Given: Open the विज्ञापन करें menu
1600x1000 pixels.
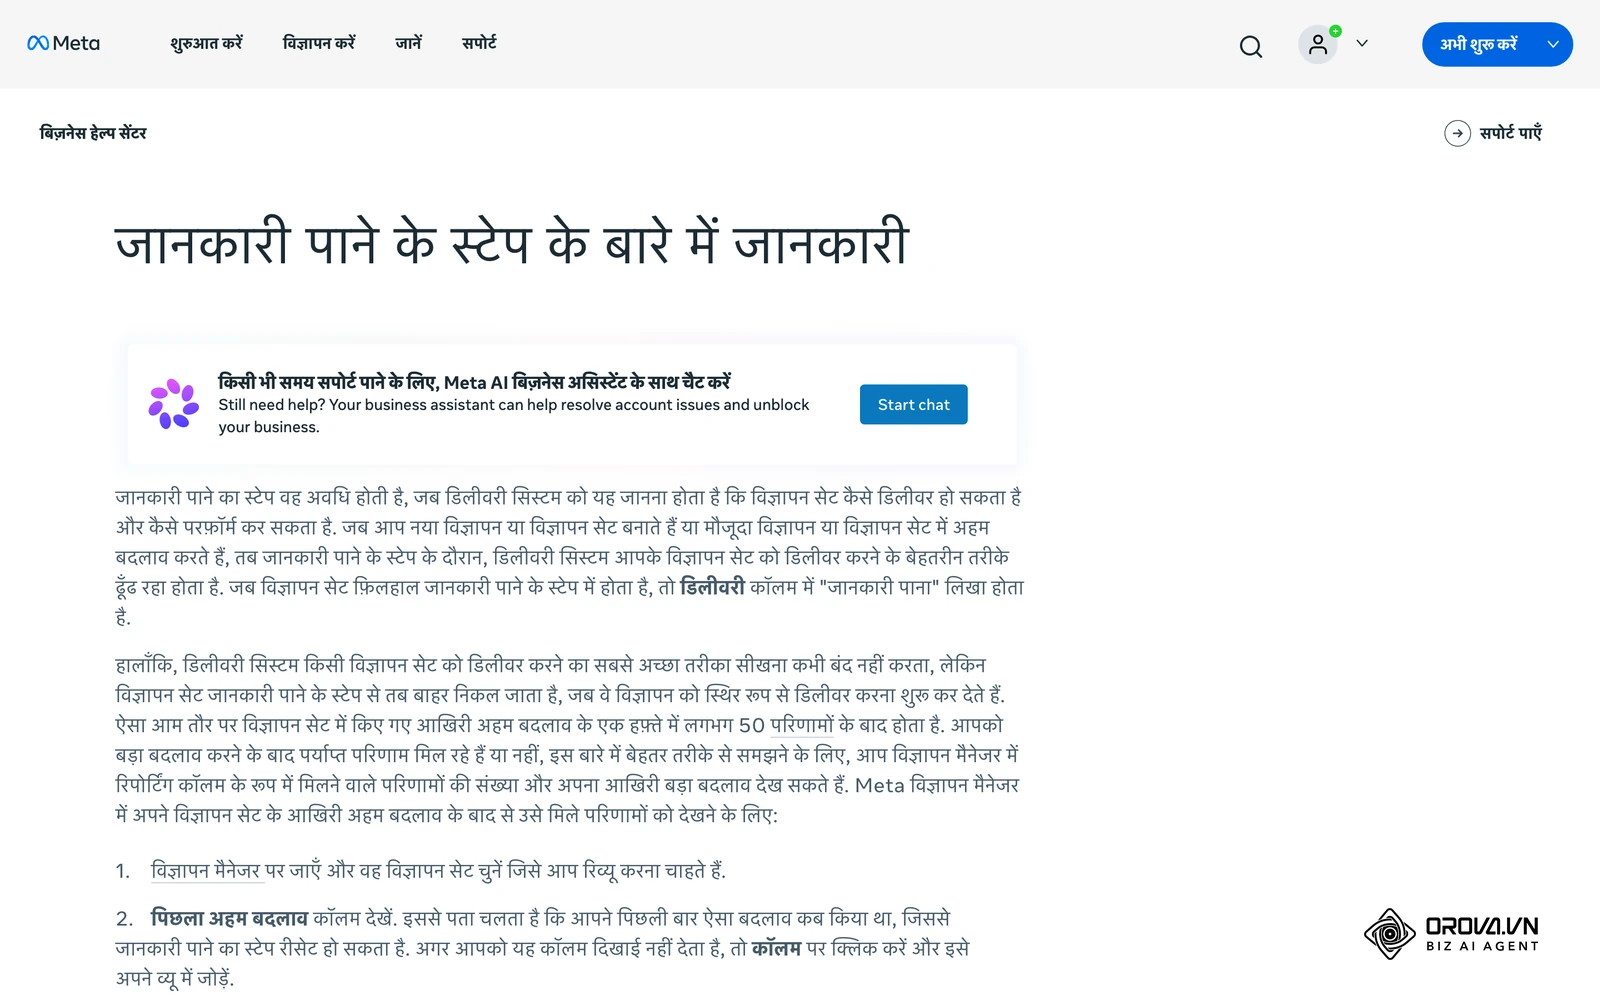Looking at the screenshot, I should (319, 43).
